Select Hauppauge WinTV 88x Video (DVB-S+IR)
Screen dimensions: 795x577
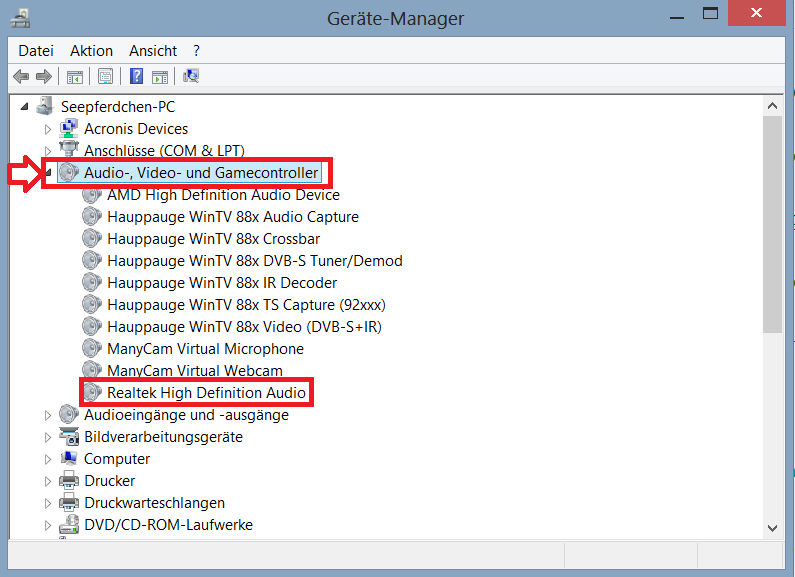(x=244, y=327)
